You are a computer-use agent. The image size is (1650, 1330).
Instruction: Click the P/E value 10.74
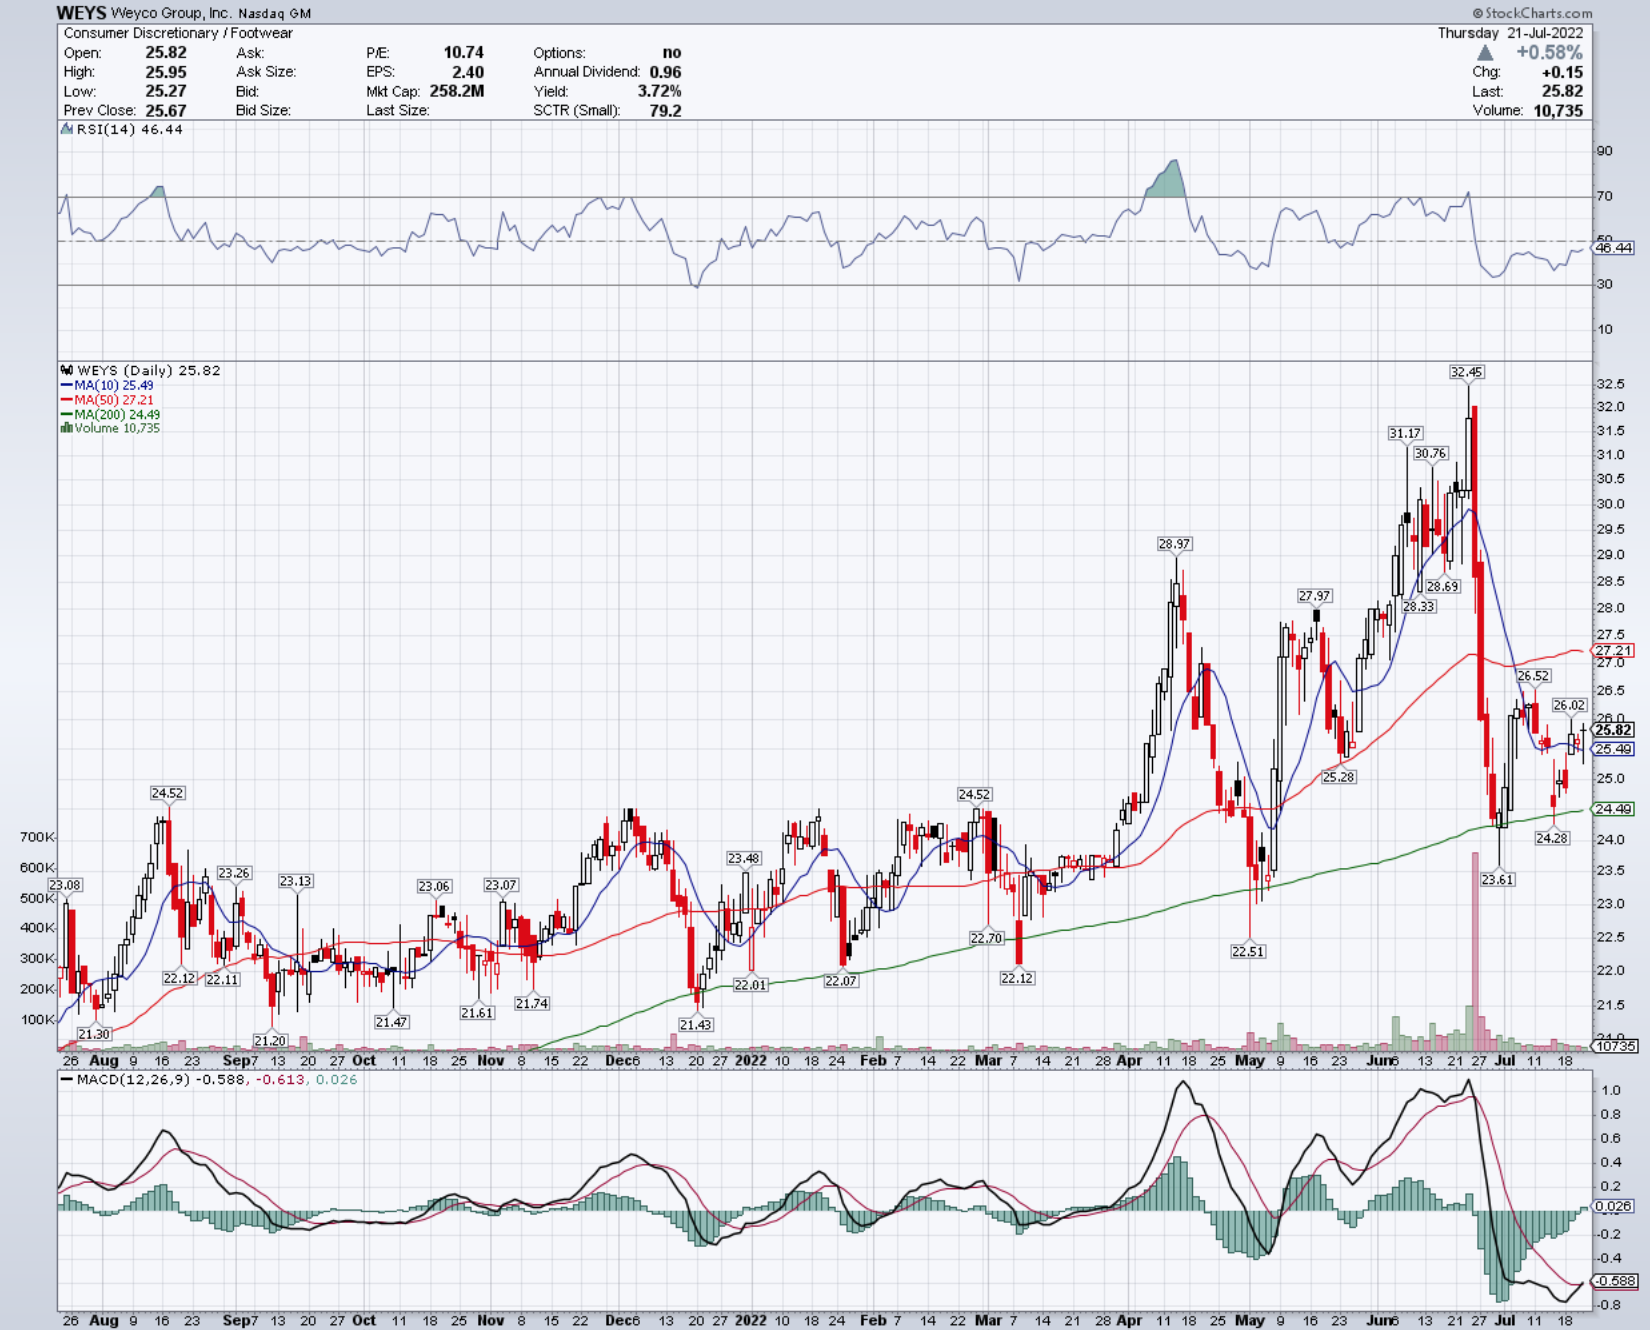coord(463,53)
